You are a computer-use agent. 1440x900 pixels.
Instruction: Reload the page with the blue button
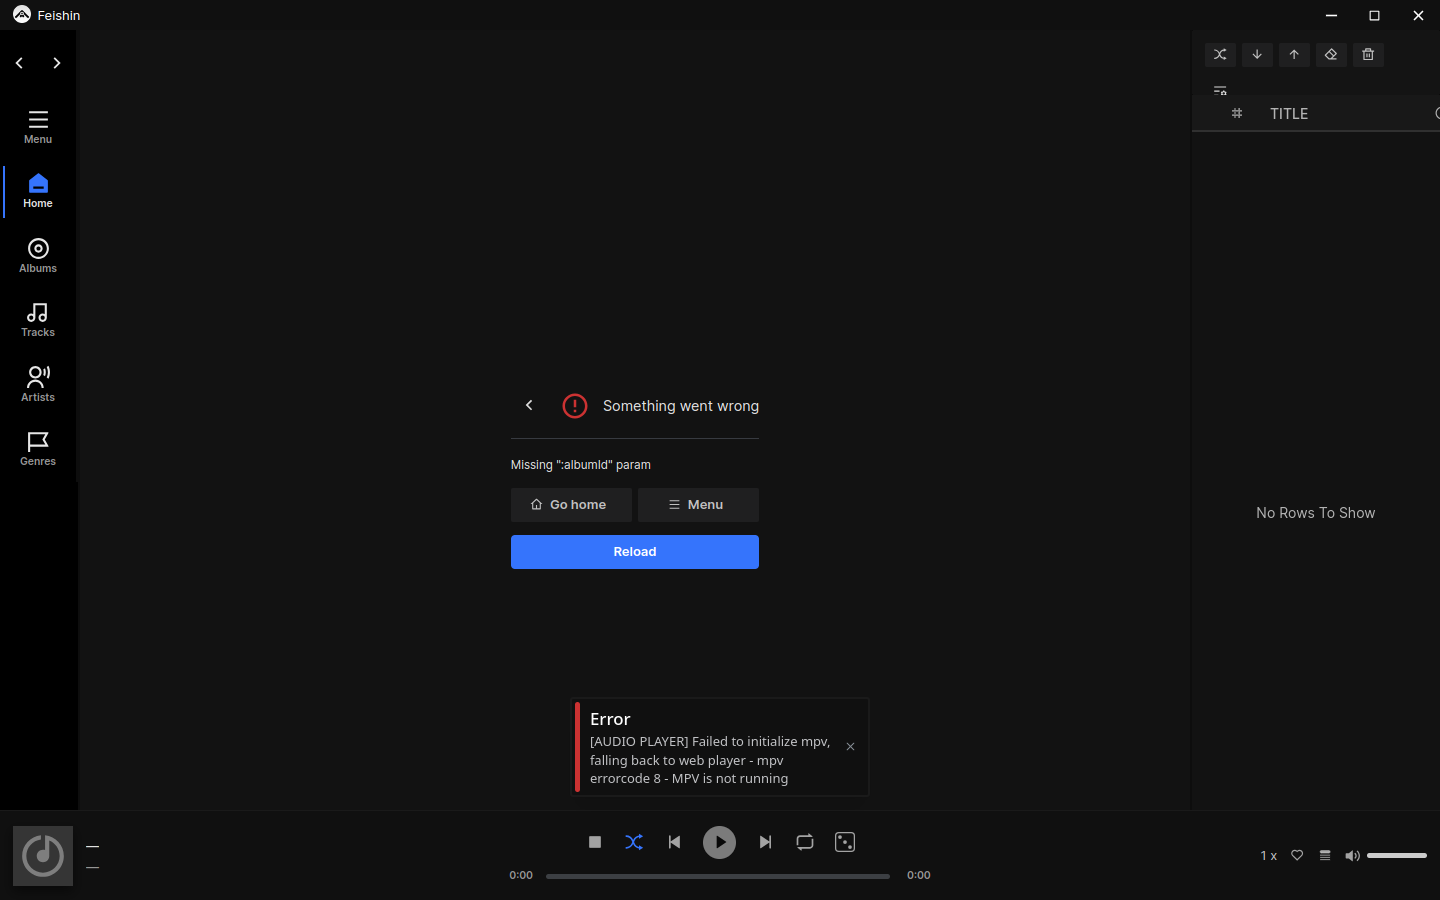point(635,552)
